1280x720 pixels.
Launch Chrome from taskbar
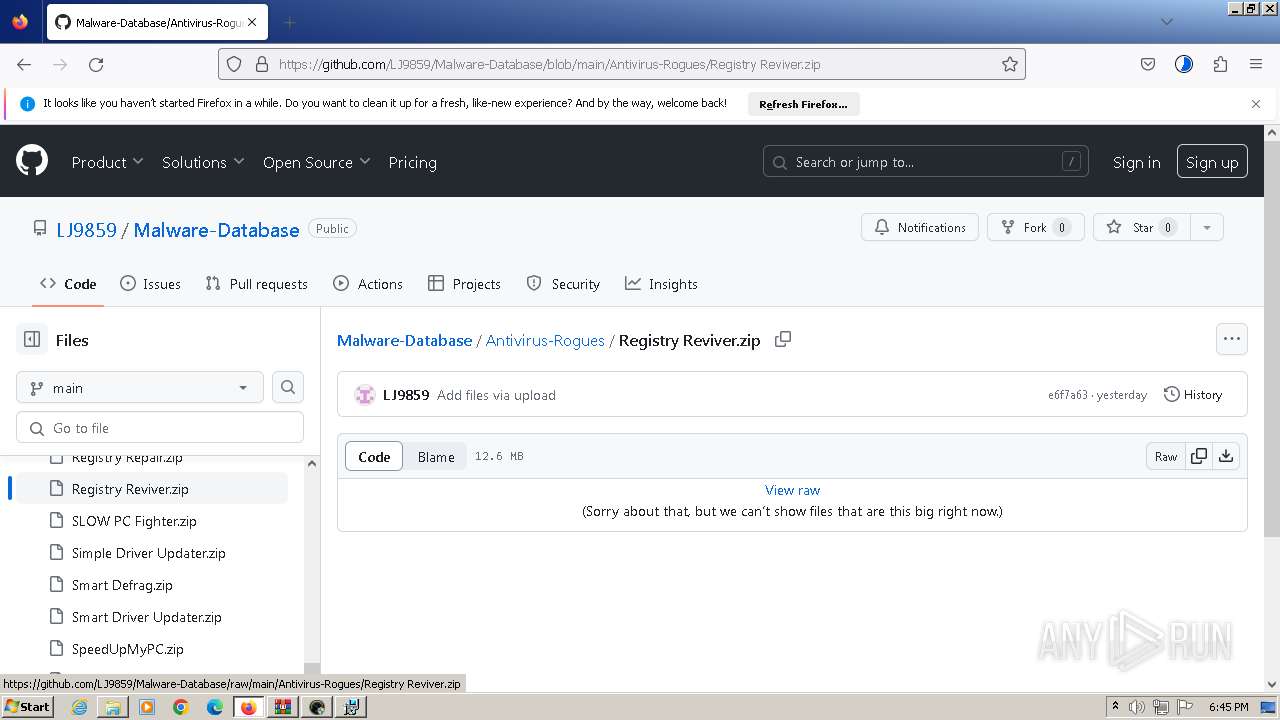[181, 707]
